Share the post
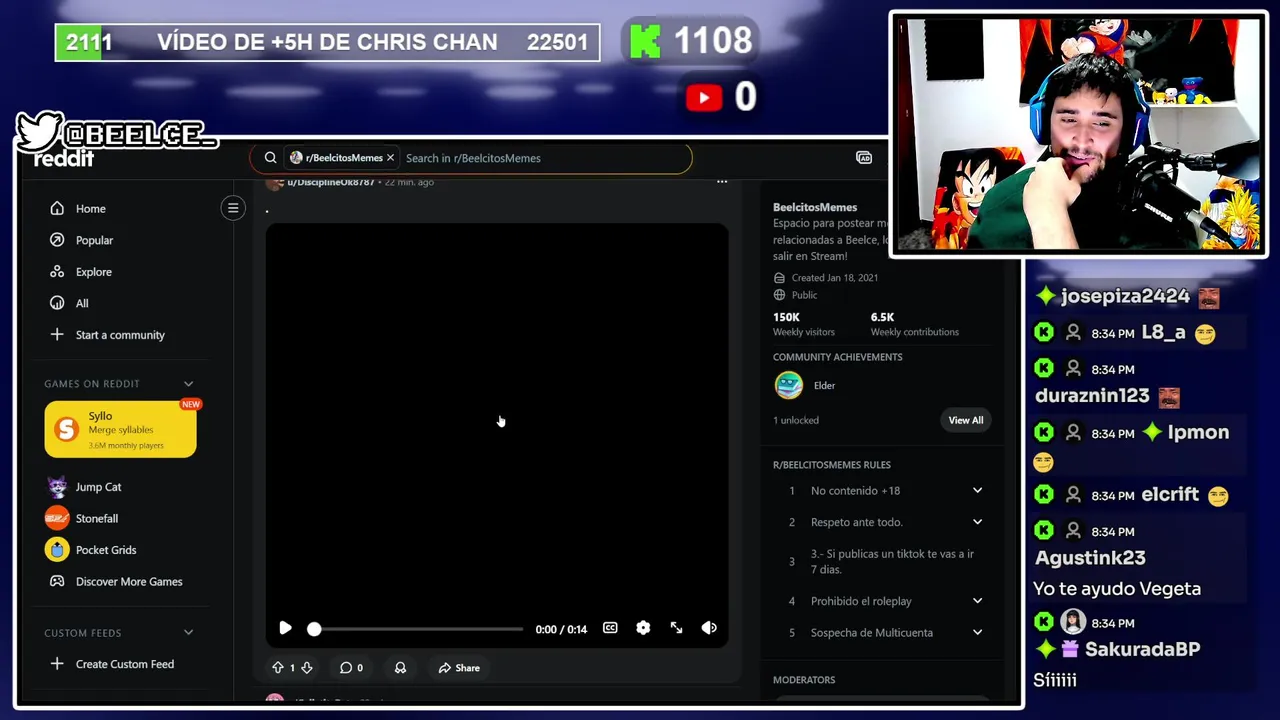Viewport: 1280px width, 720px height. pyautogui.click(x=459, y=668)
